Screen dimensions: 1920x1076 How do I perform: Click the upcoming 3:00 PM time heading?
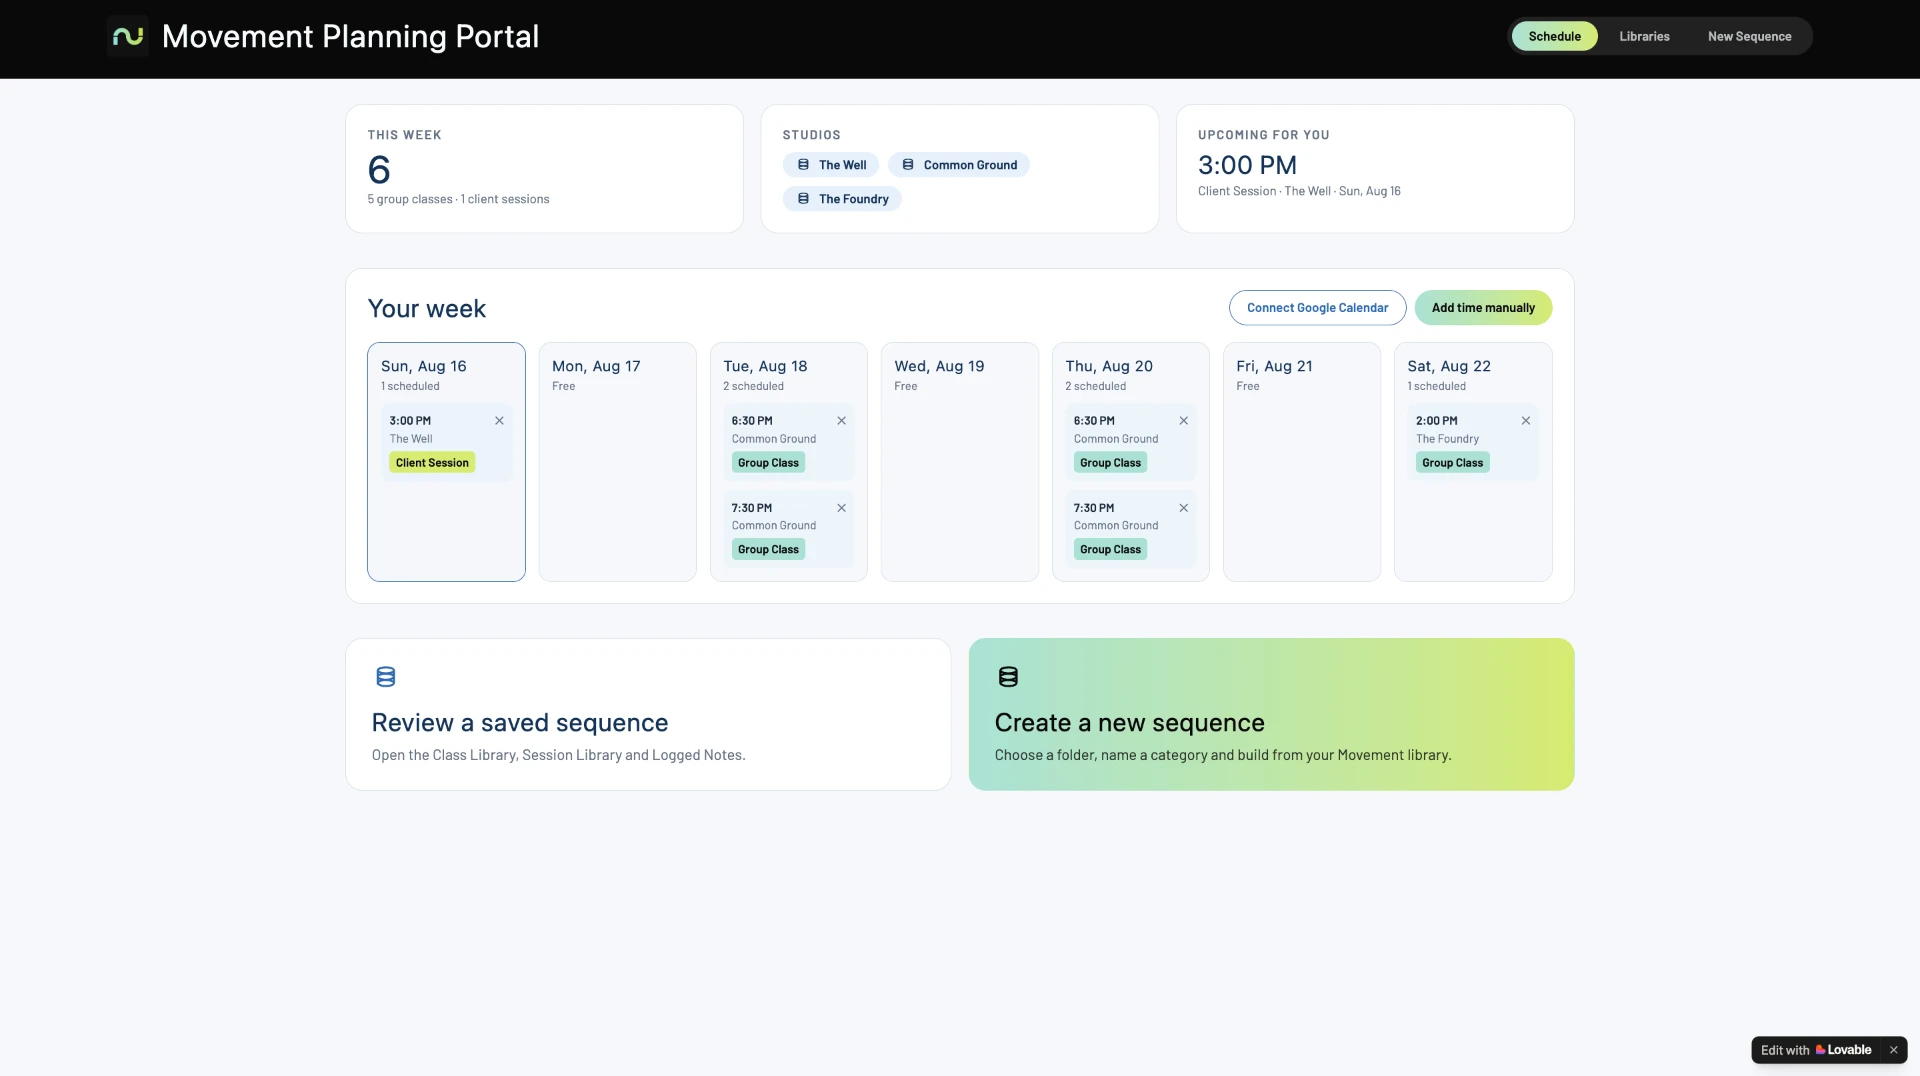(1247, 165)
